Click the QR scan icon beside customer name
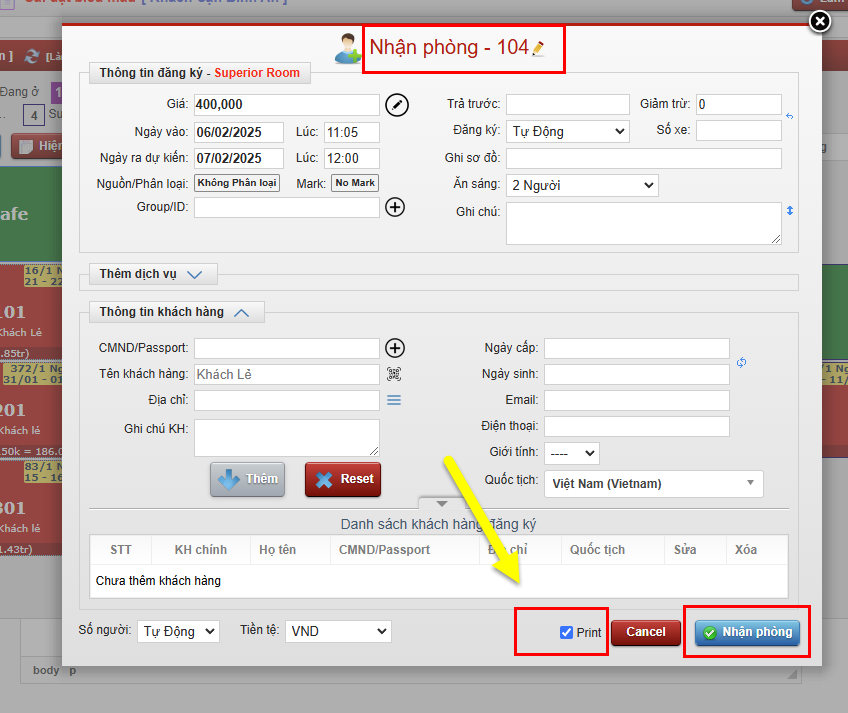This screenshot has height=713, width=848. 395,374
